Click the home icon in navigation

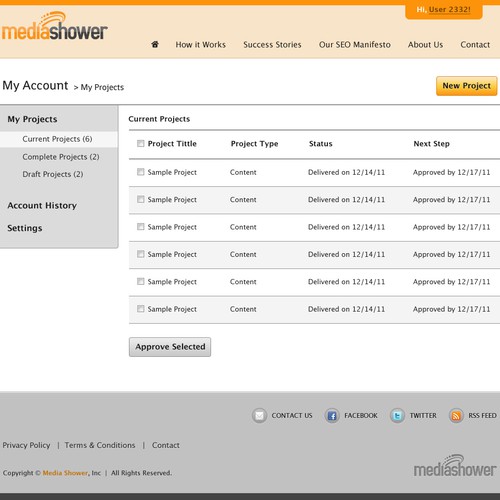tap(155, 44)
